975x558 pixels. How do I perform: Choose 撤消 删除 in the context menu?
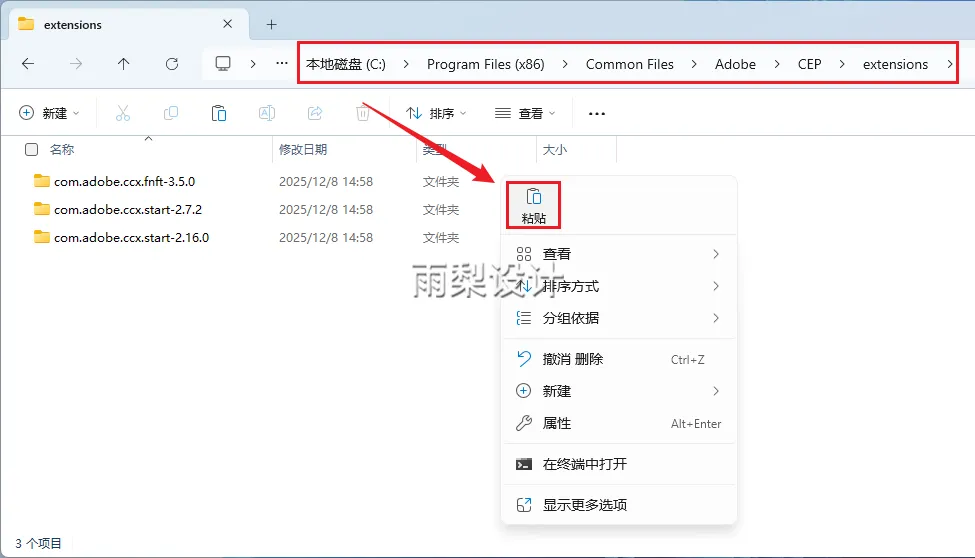pos(619,359)
